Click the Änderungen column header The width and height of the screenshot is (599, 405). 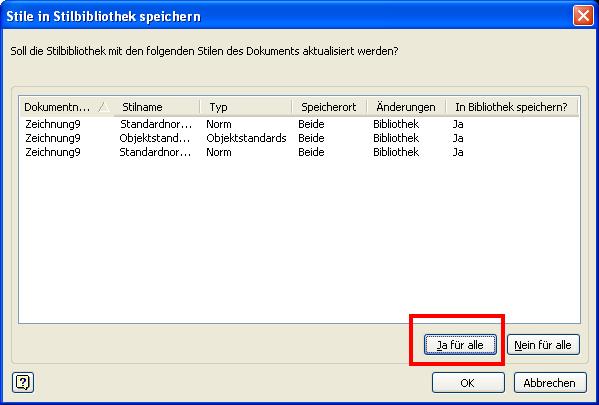406,107
